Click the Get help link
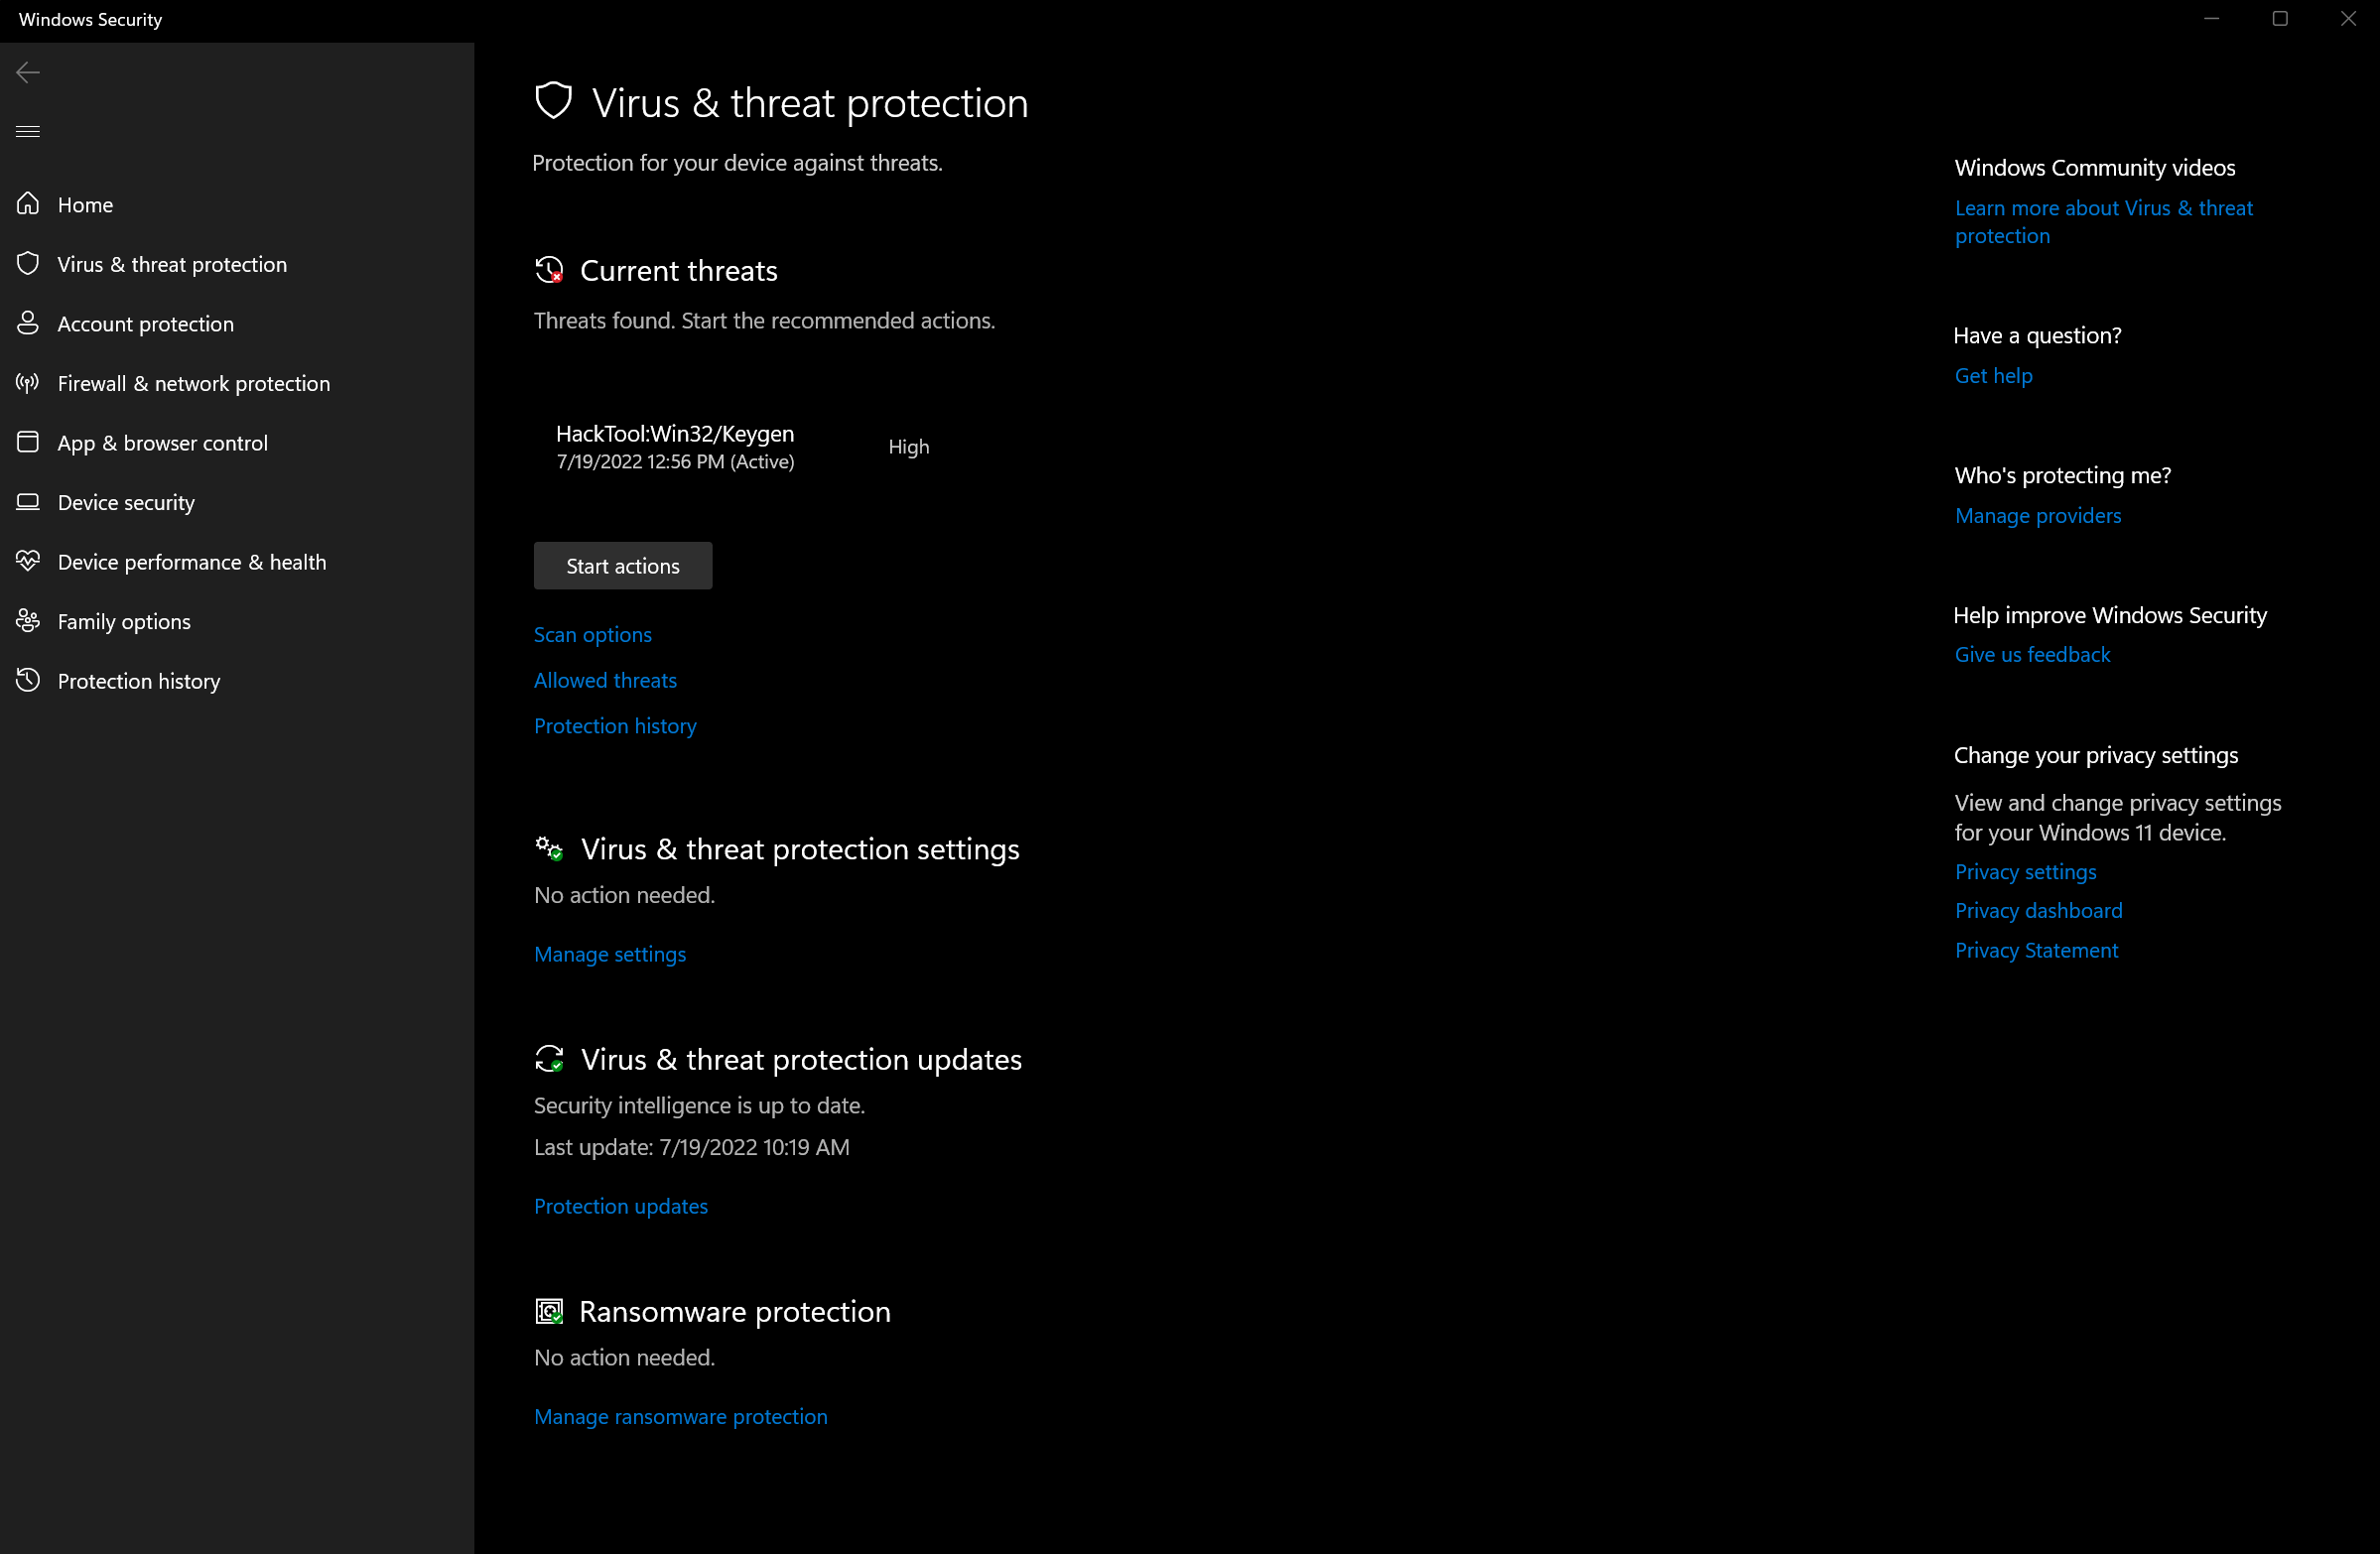Viewport: 2380px width, 1554px height. pyautogui.click(x=1993, y=375)
